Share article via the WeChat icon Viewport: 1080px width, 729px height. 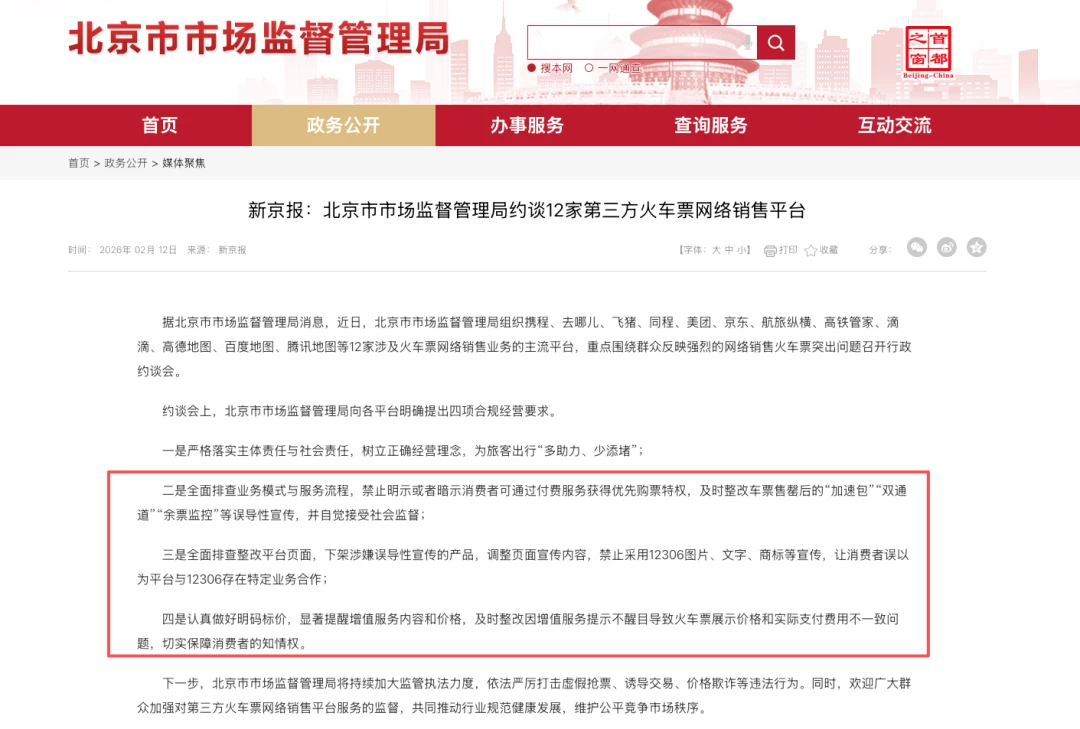(x=916, y=247)
